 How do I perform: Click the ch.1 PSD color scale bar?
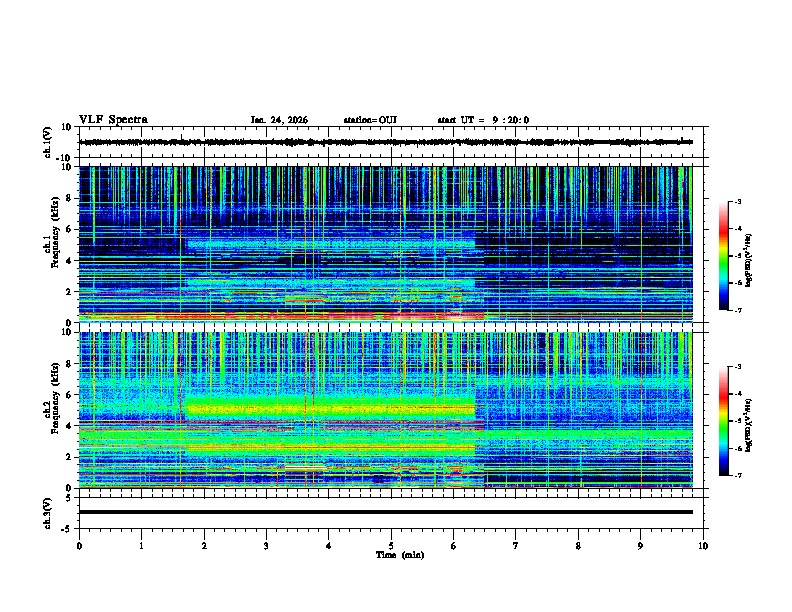[x=723, y=256]
